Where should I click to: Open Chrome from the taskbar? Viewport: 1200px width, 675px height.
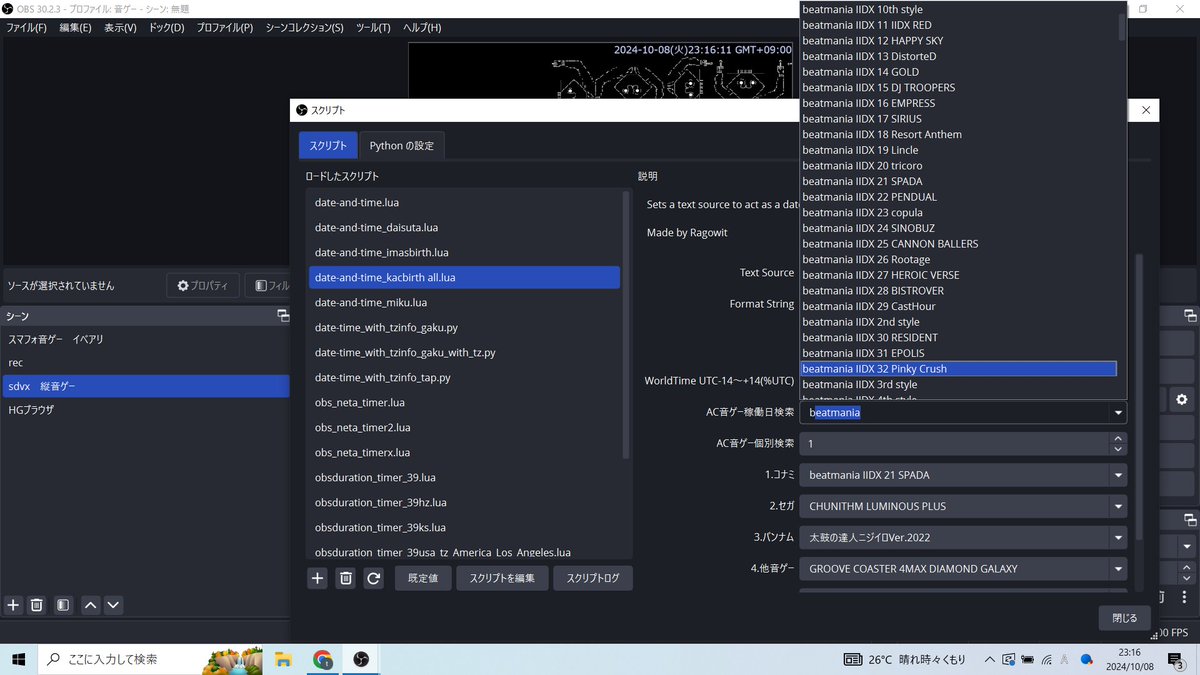(322, 659)
